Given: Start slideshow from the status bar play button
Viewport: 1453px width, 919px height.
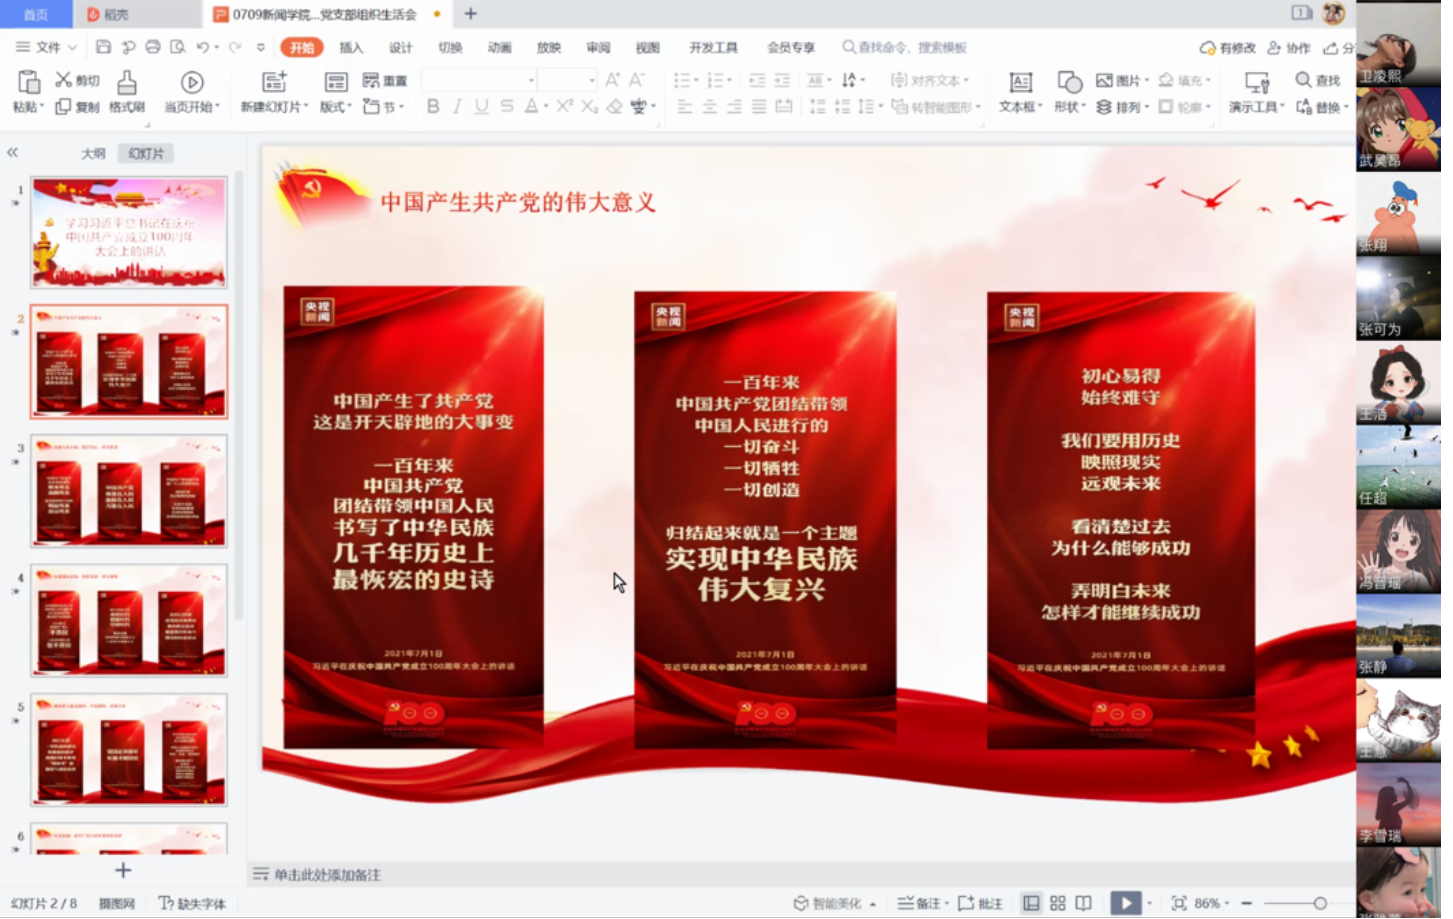Looking at the screenshot, I should coord(1125,903).
